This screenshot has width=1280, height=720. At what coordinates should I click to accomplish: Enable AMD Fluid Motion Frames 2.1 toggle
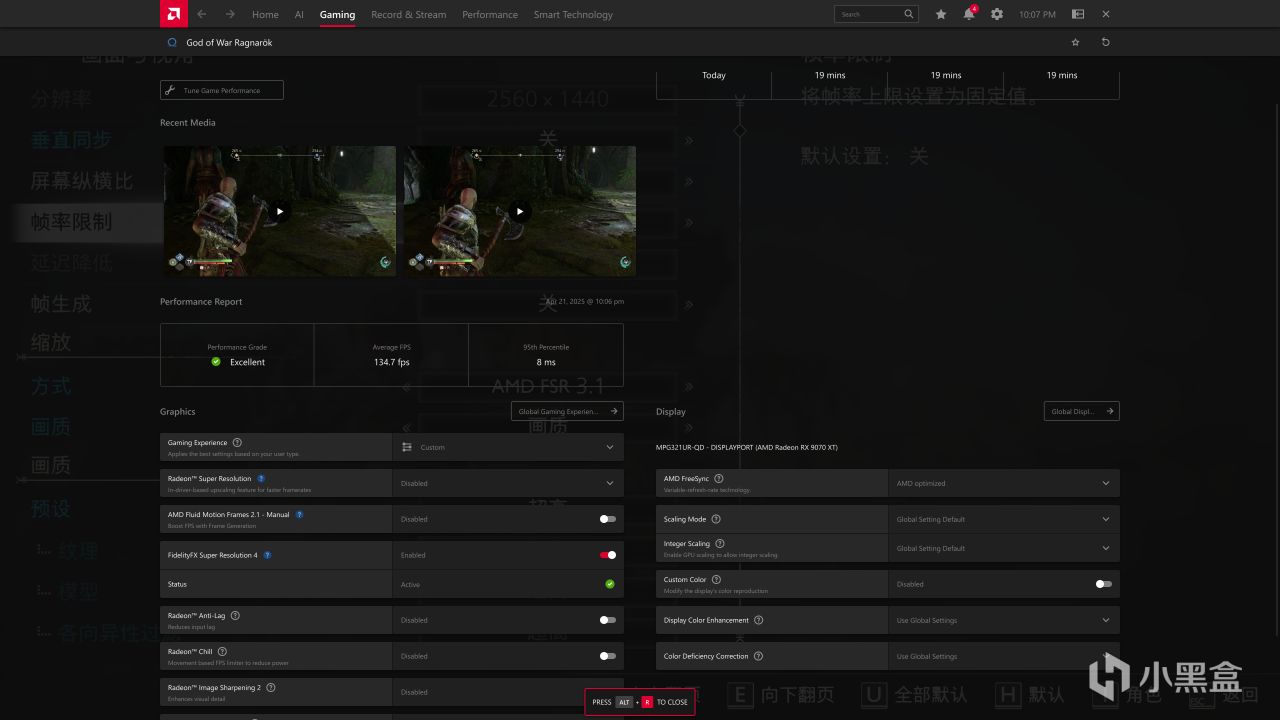click(607, 519)
